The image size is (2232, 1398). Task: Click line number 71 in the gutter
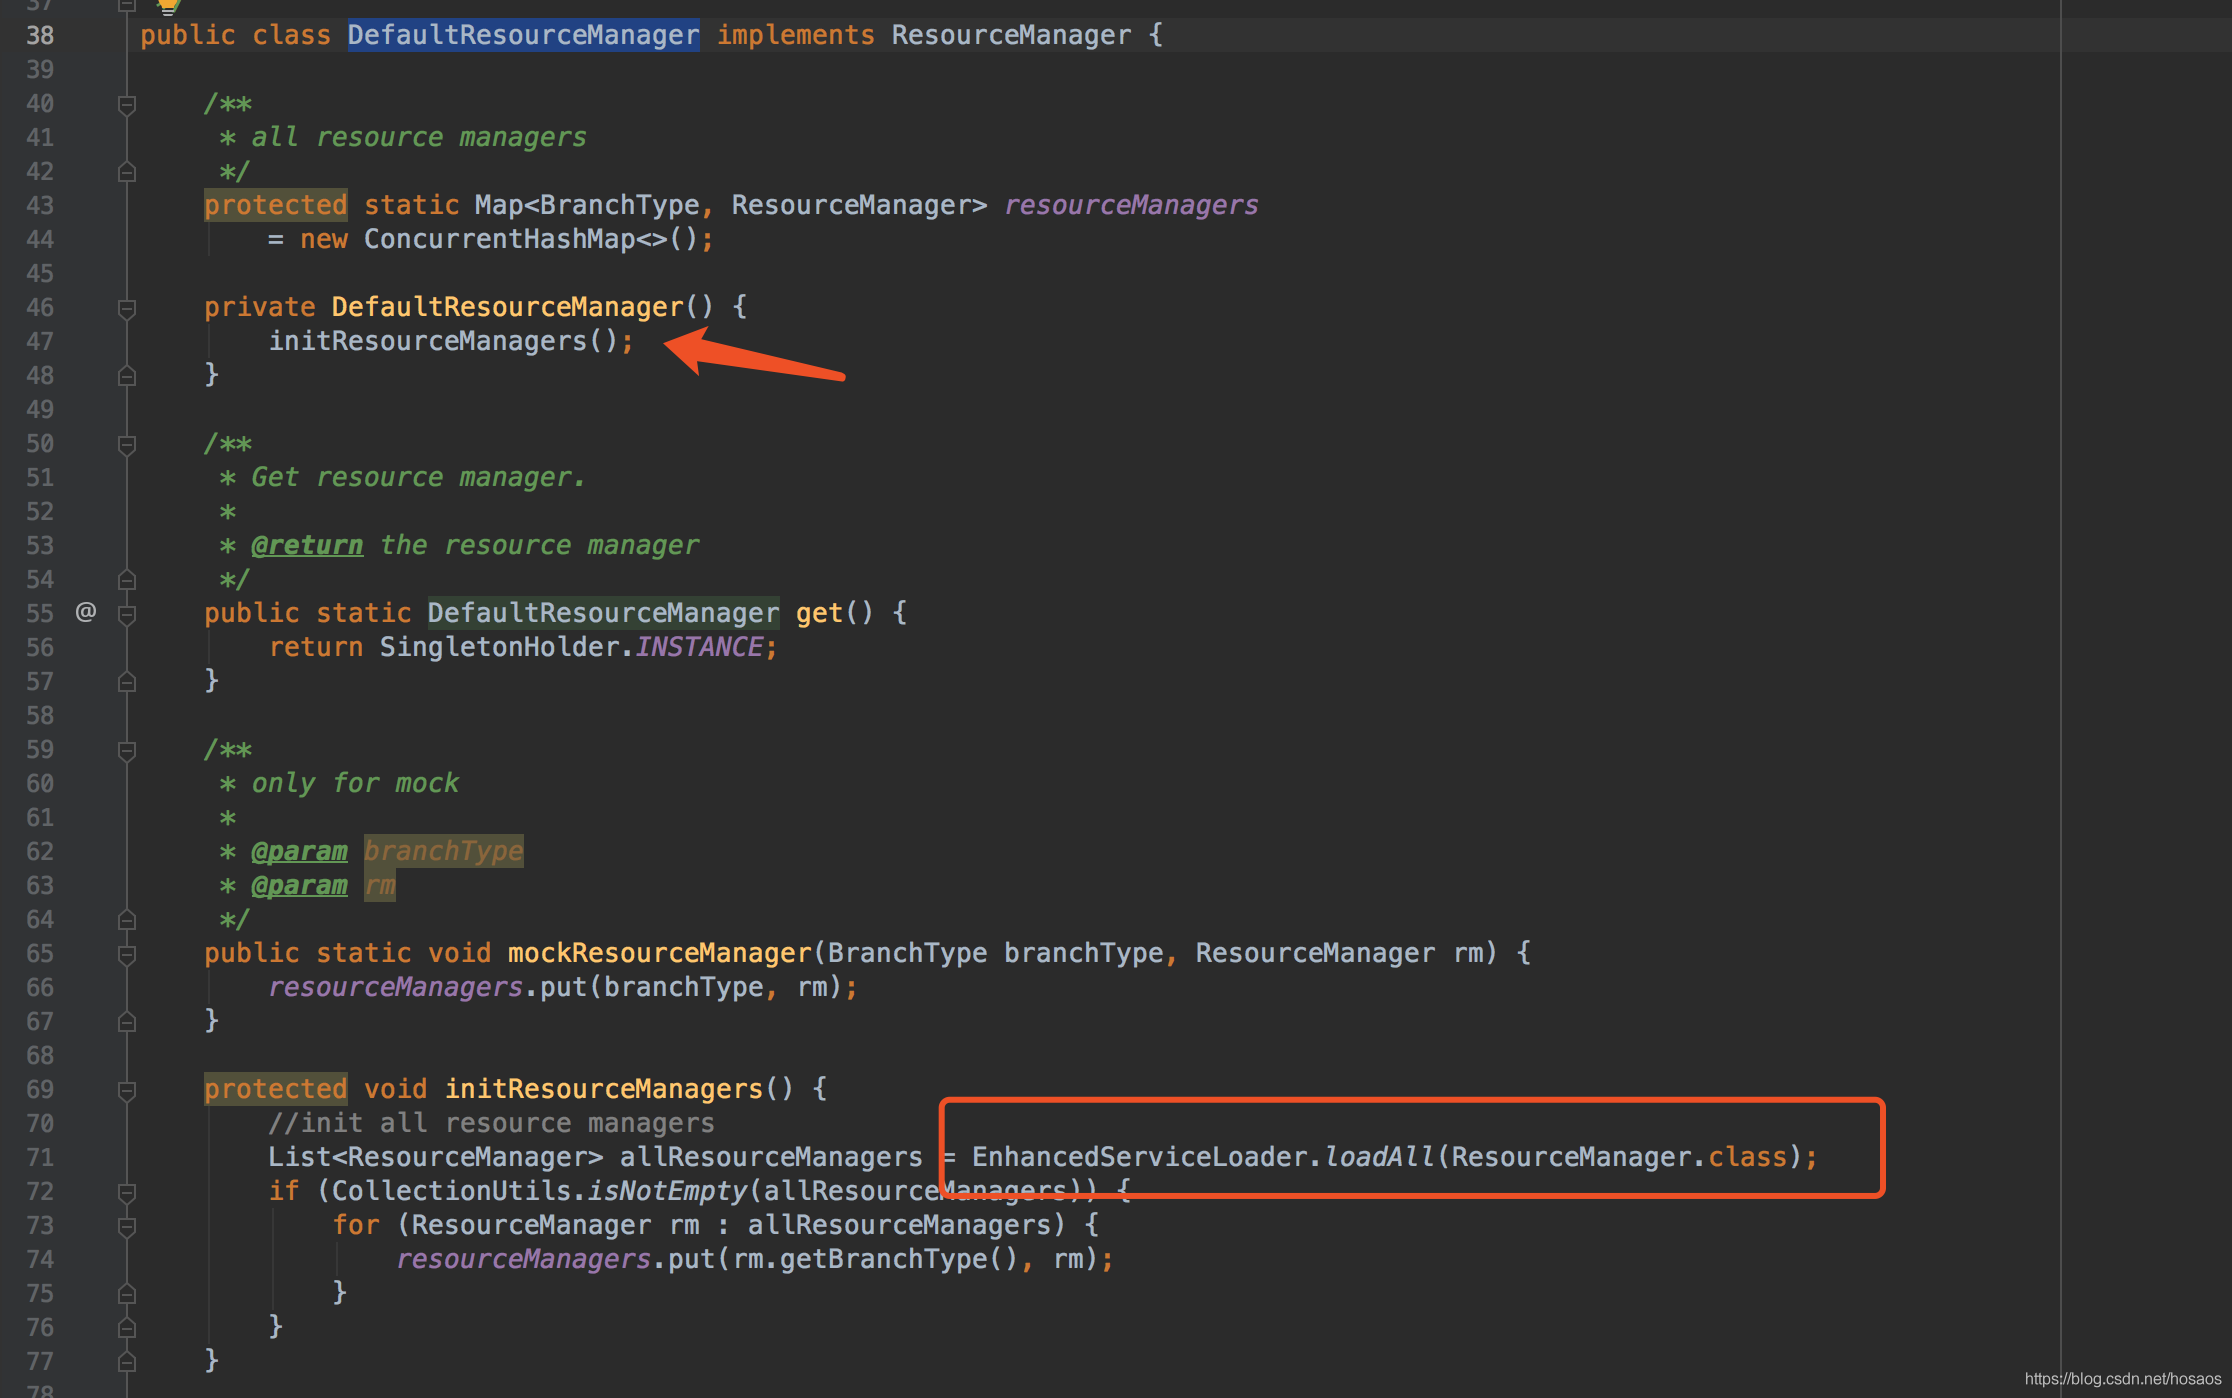pos(40,1157)
